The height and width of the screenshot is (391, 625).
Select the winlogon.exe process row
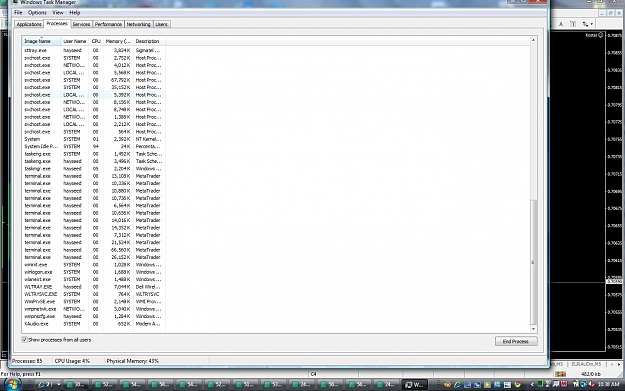click(x=94, y=272)
